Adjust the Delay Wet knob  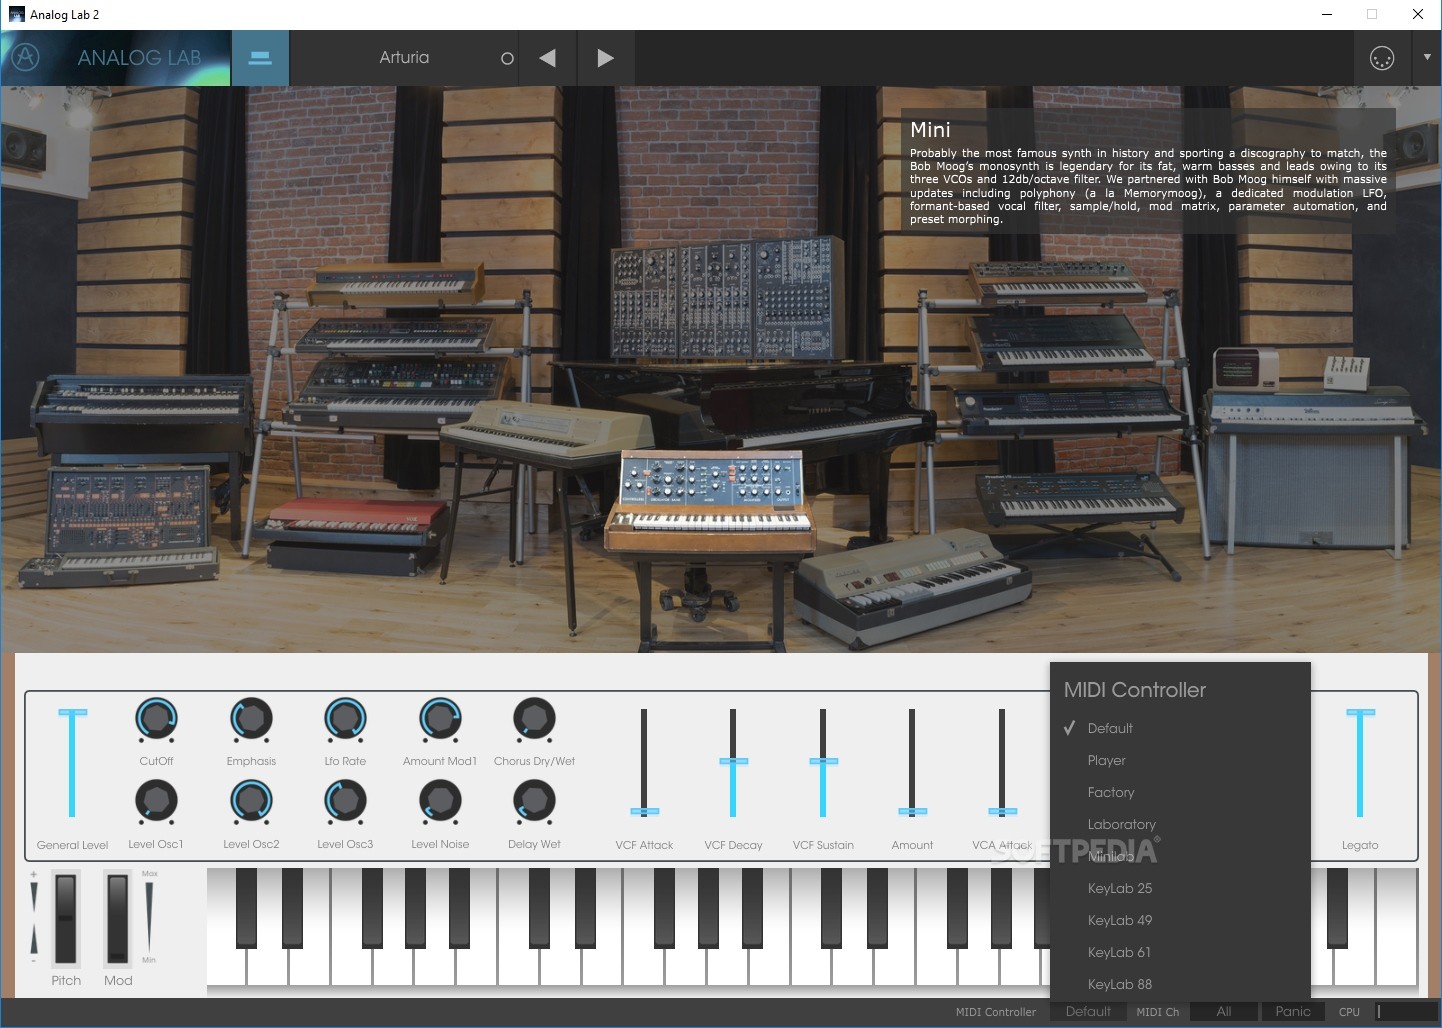click(x=534, y=801)
